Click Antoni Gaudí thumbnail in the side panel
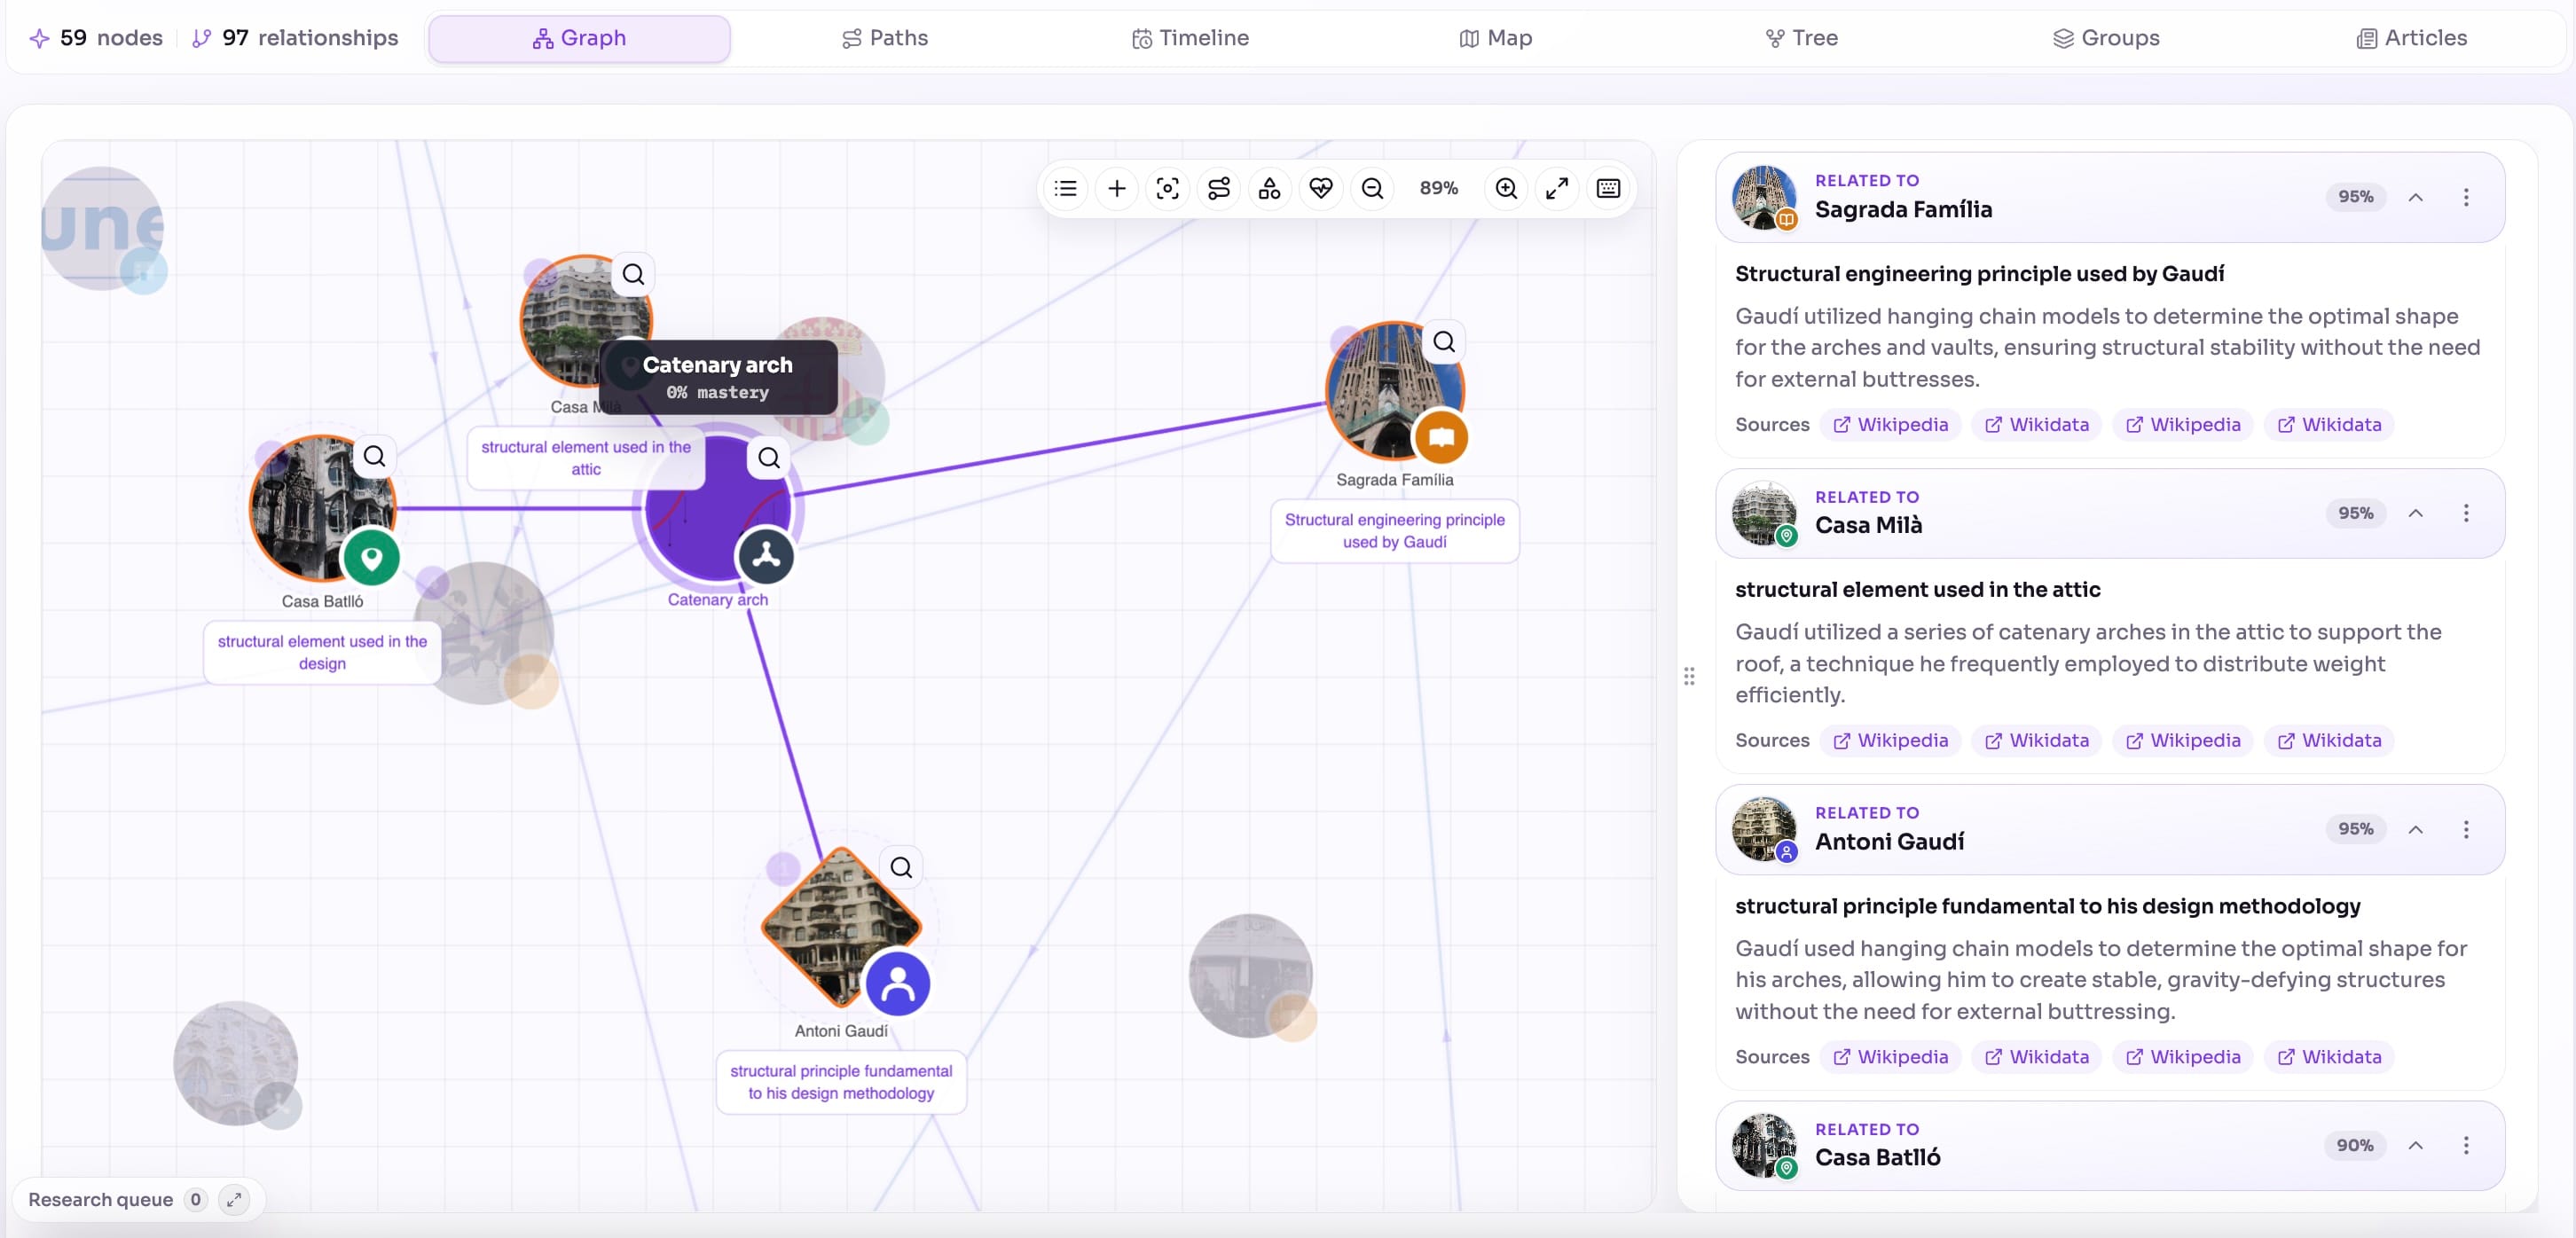 1764,829
